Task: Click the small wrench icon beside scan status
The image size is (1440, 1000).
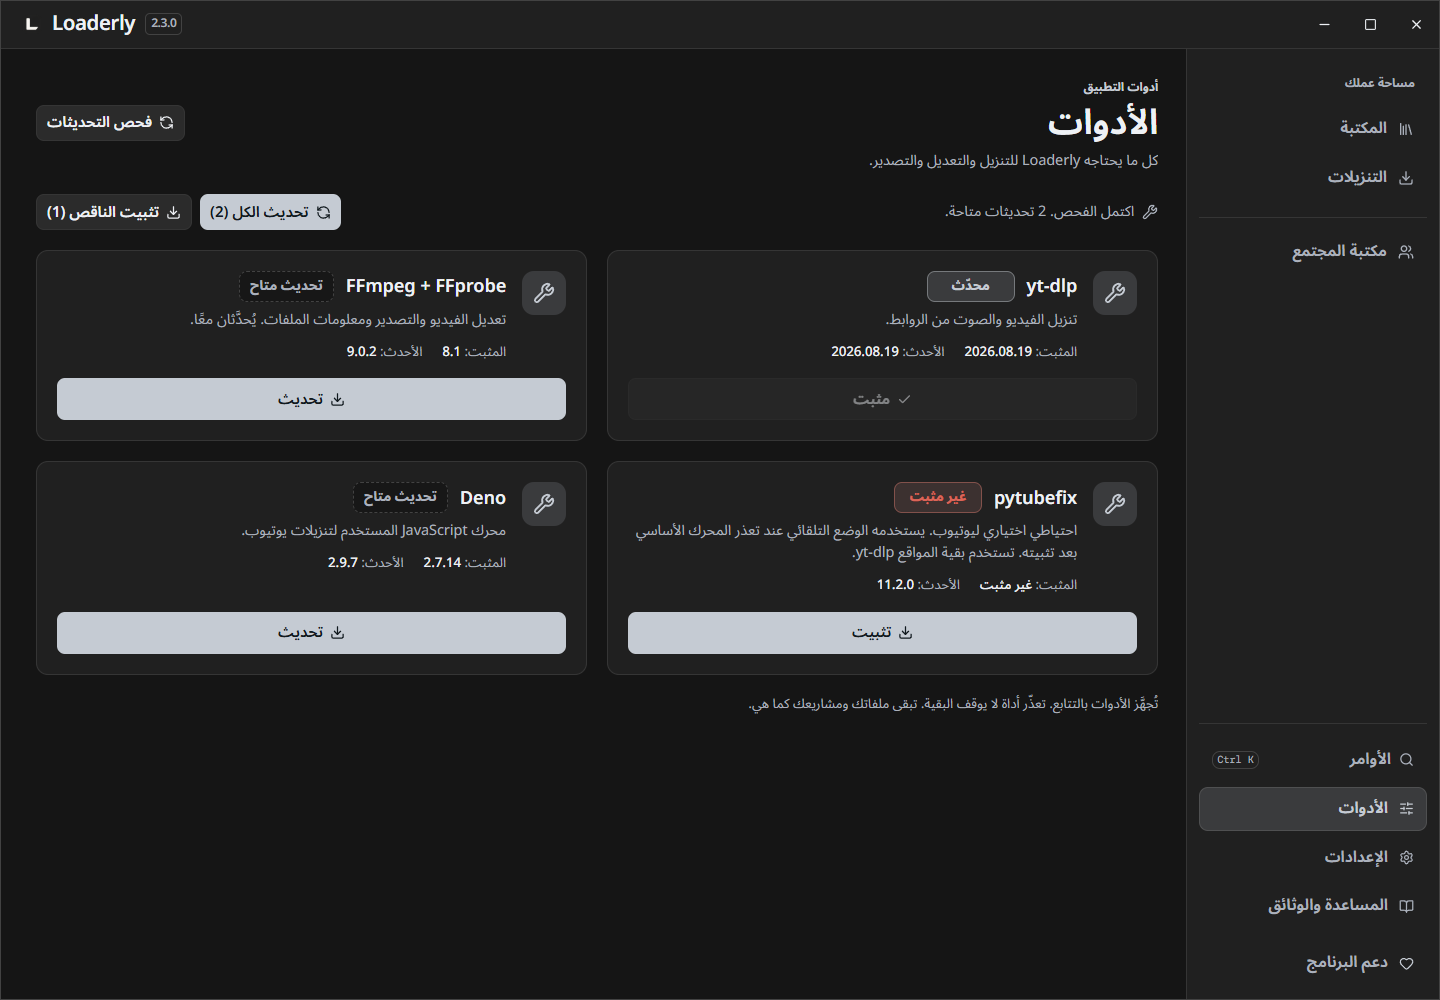Action: click(x=1150, y=212)
